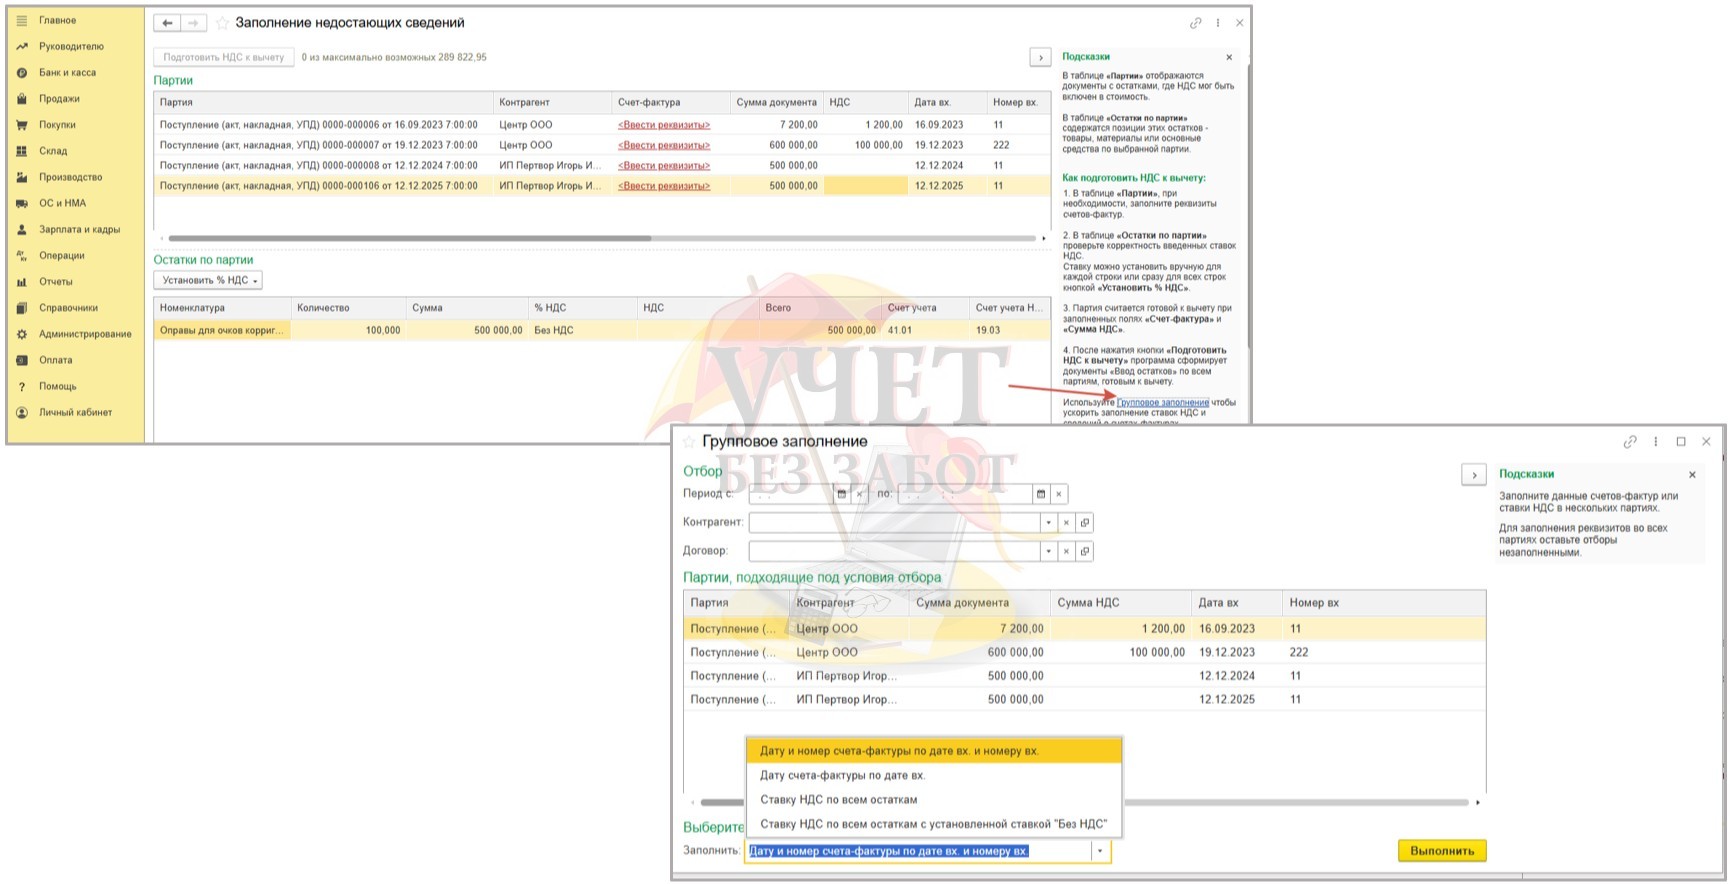Select row dated 19.12.2023 in Групповое заполнение

(1084, 652)
